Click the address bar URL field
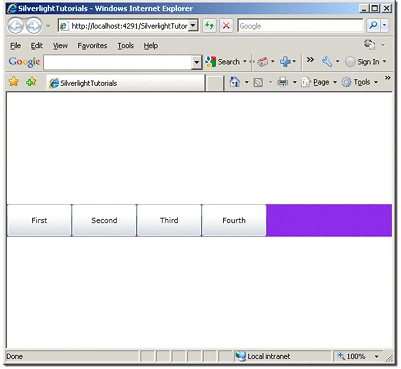This screenshot has width=401, height=369. tap(124, 26)
